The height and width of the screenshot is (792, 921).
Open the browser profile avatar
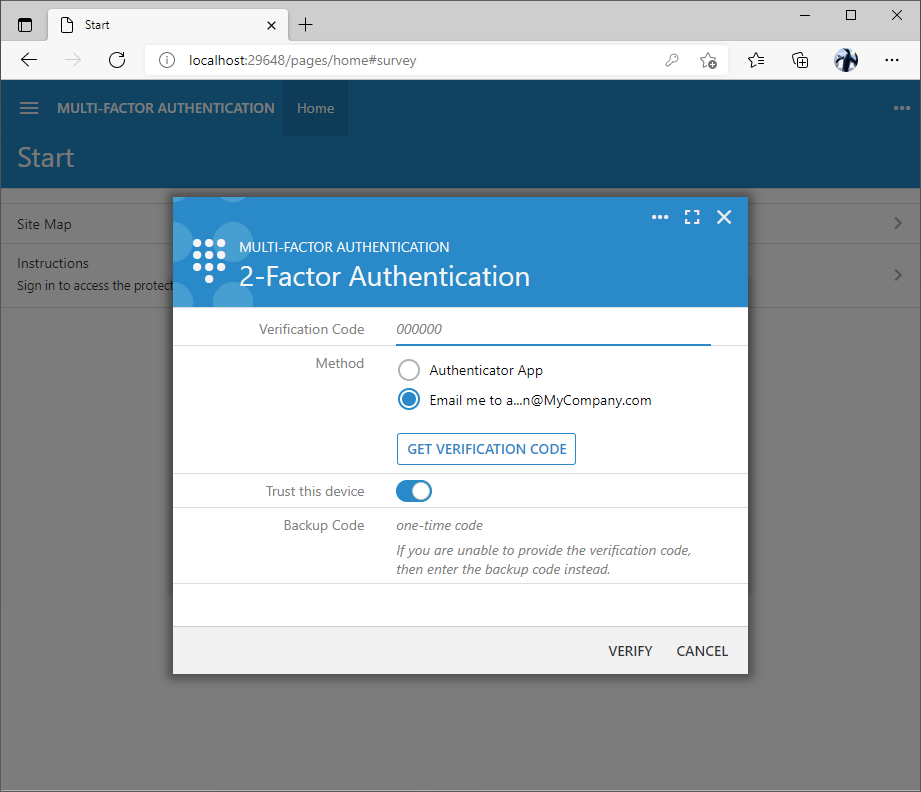point(846,60)
